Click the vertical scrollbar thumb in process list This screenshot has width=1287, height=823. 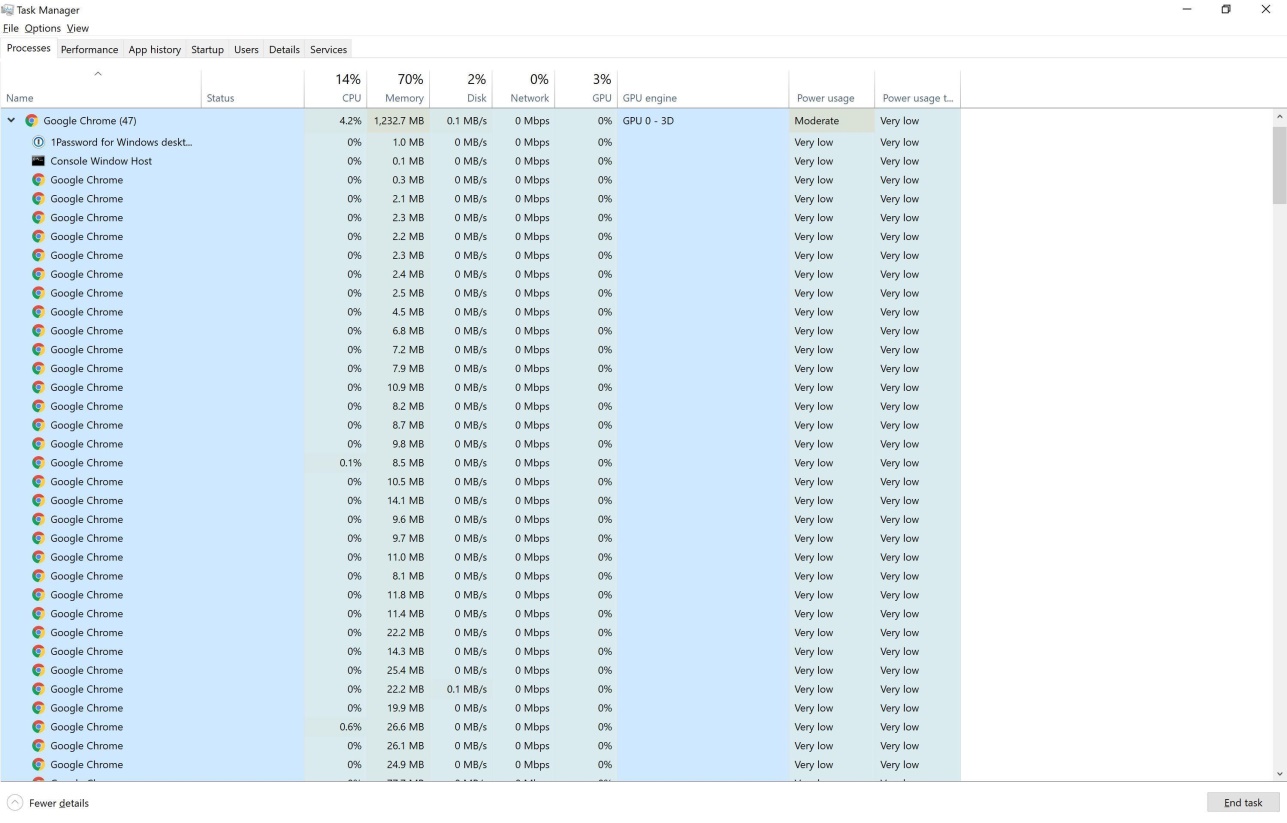click(x=1279, y=164)
